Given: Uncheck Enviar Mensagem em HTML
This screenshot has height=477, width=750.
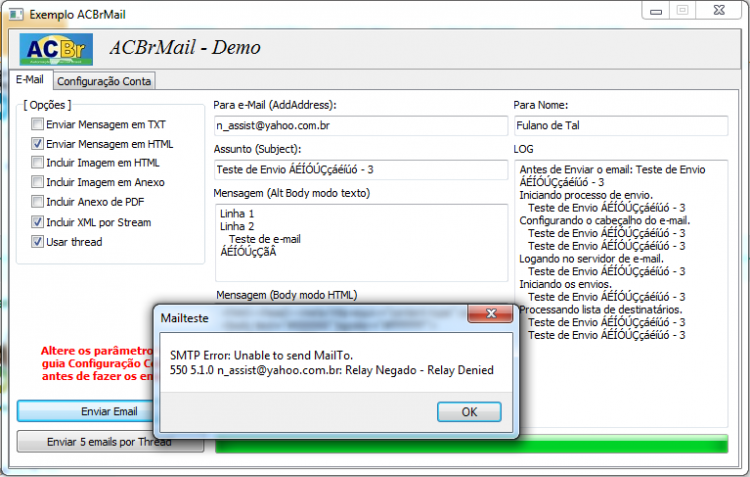Looking at the screenshot, I should coord(37,144).
